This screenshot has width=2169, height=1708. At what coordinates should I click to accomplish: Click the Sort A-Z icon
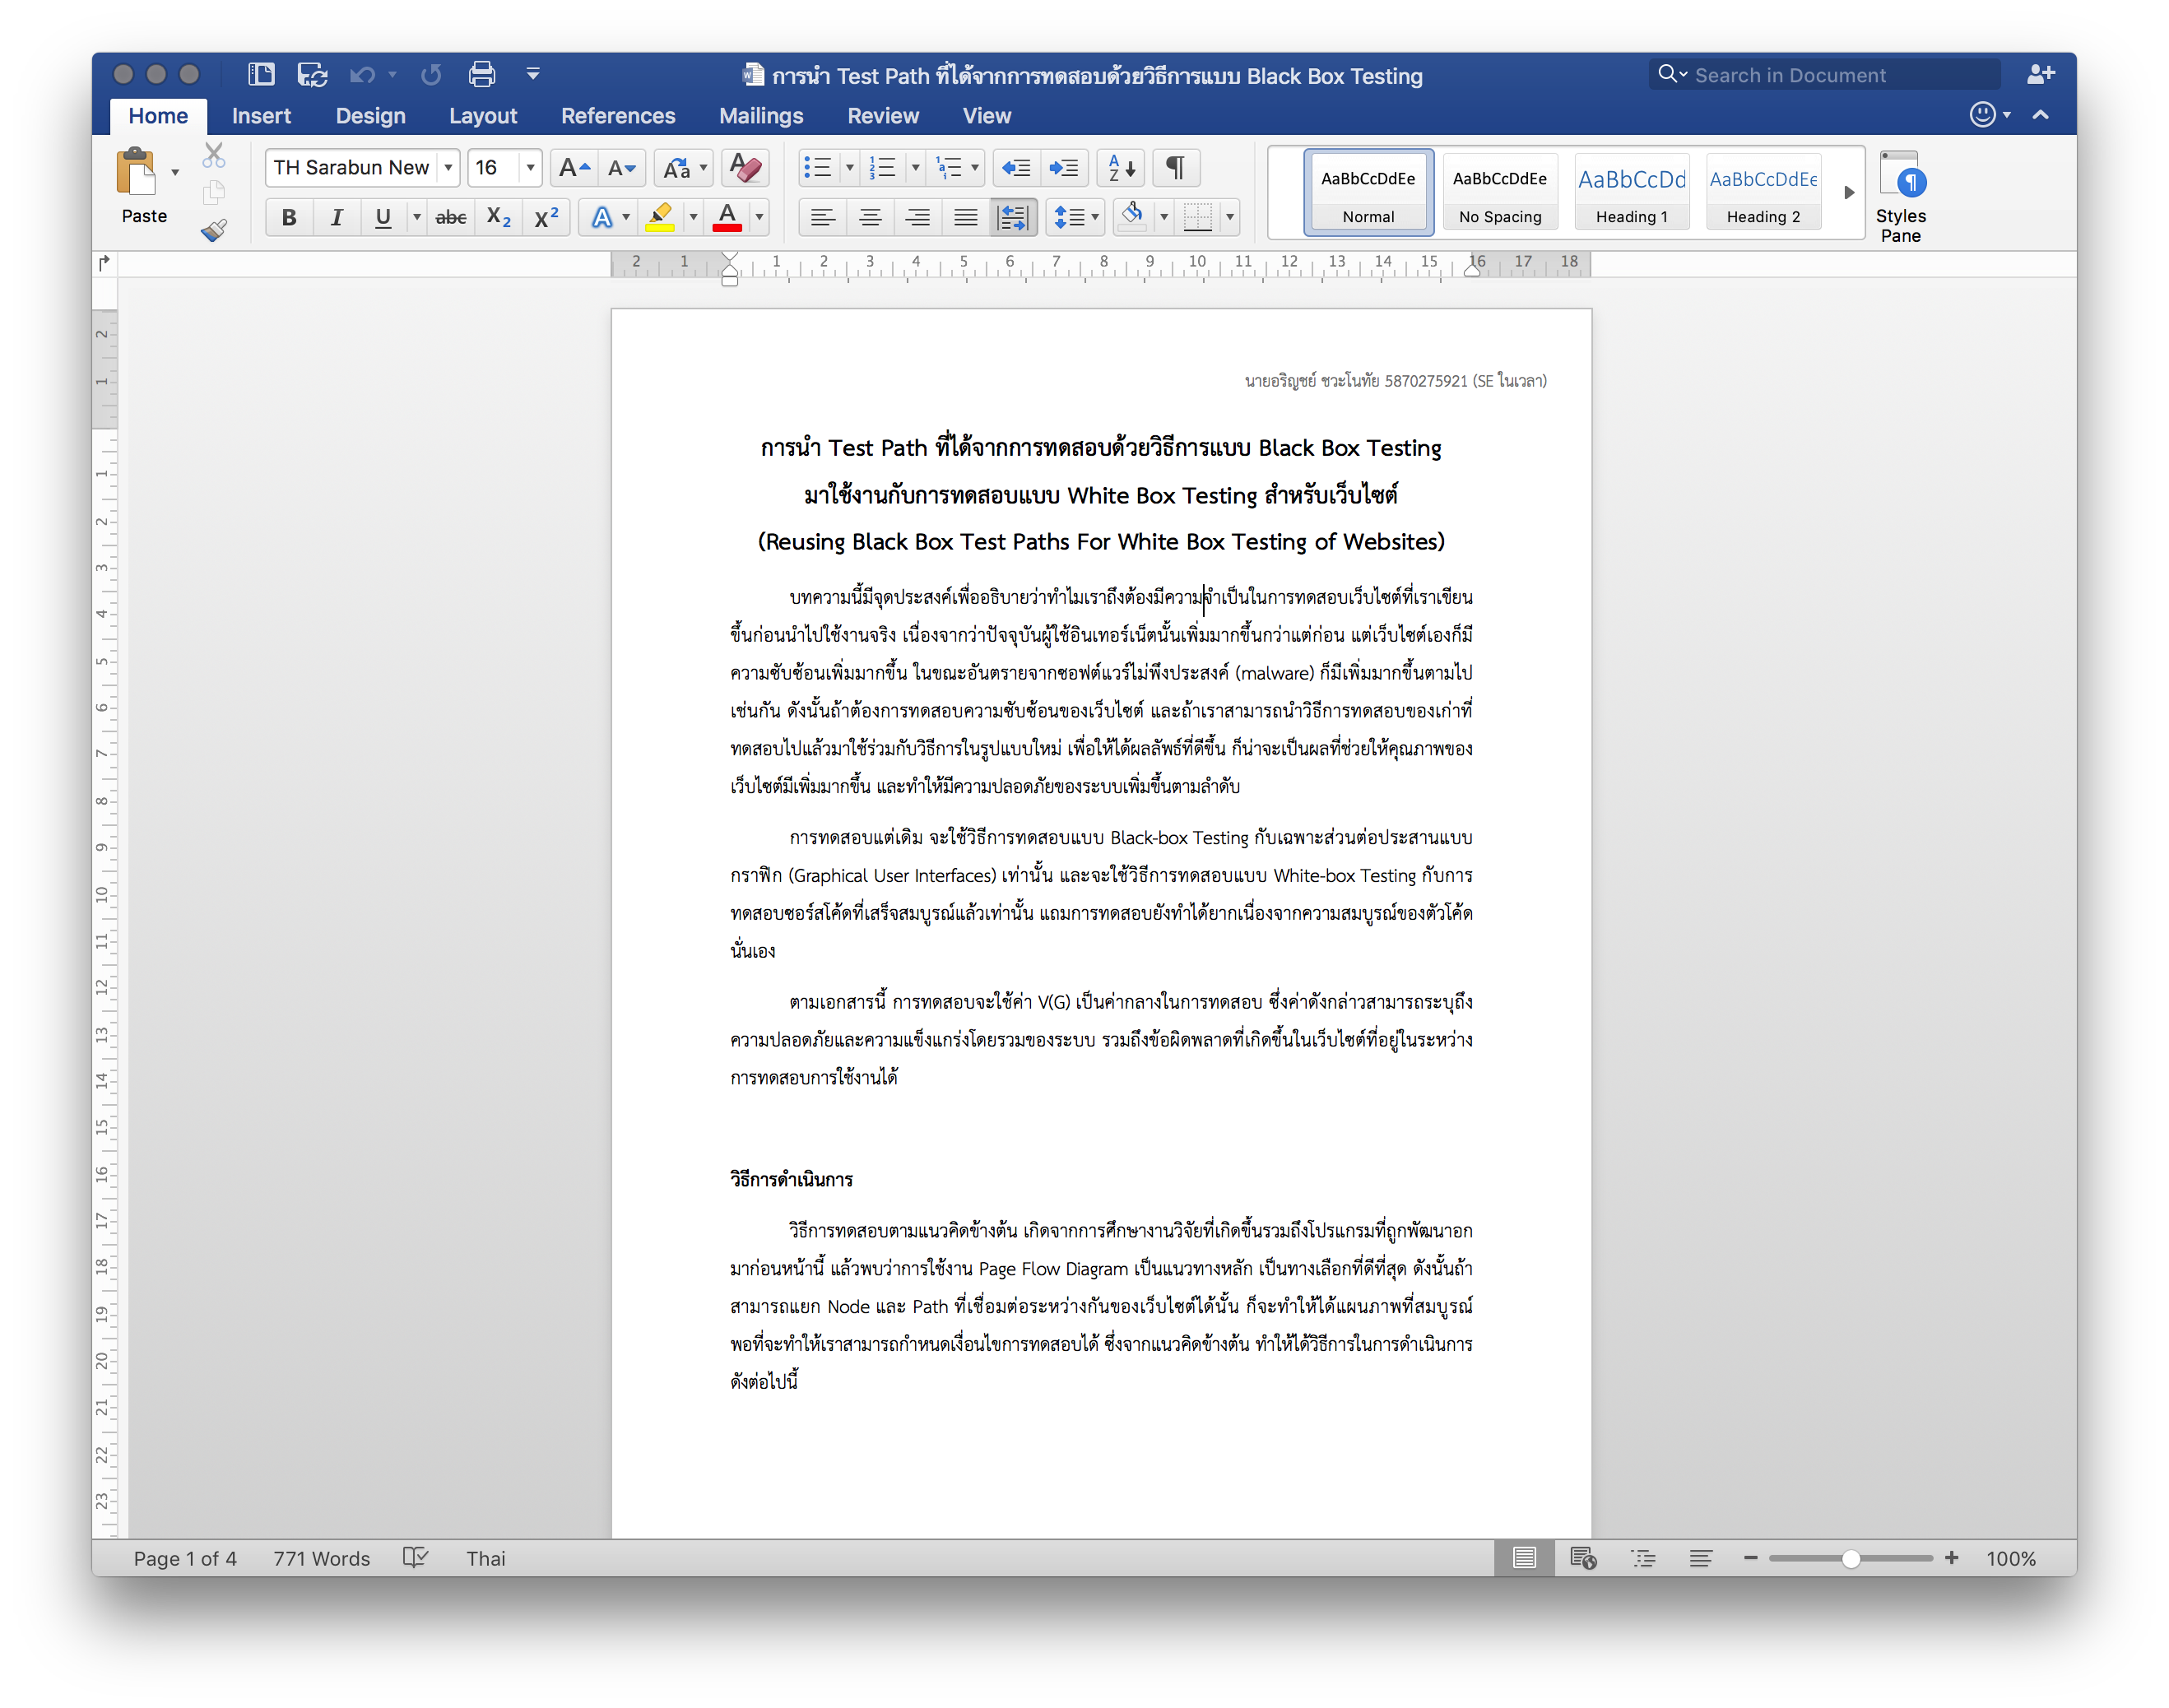tap(1121, 168)
